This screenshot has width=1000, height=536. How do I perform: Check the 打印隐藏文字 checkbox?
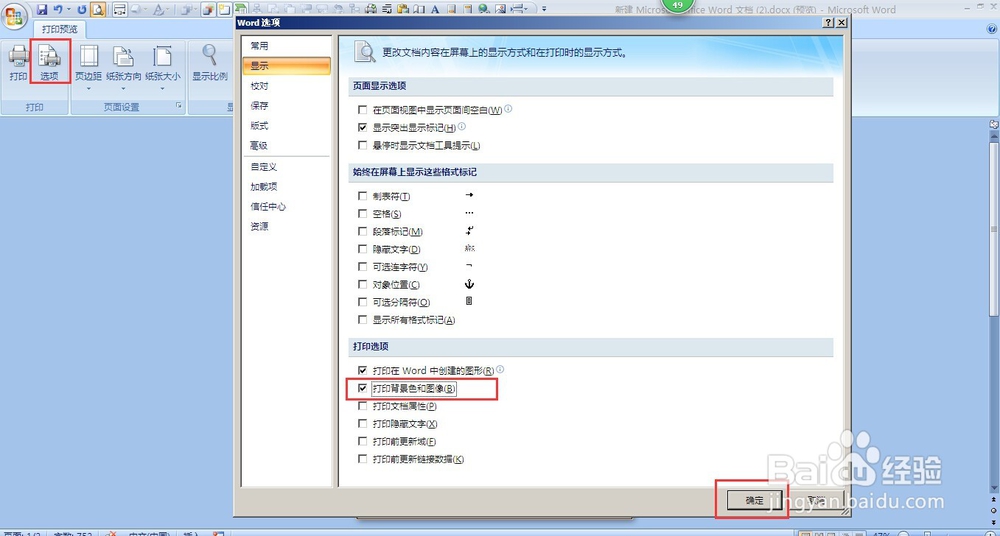coord(362,424)
